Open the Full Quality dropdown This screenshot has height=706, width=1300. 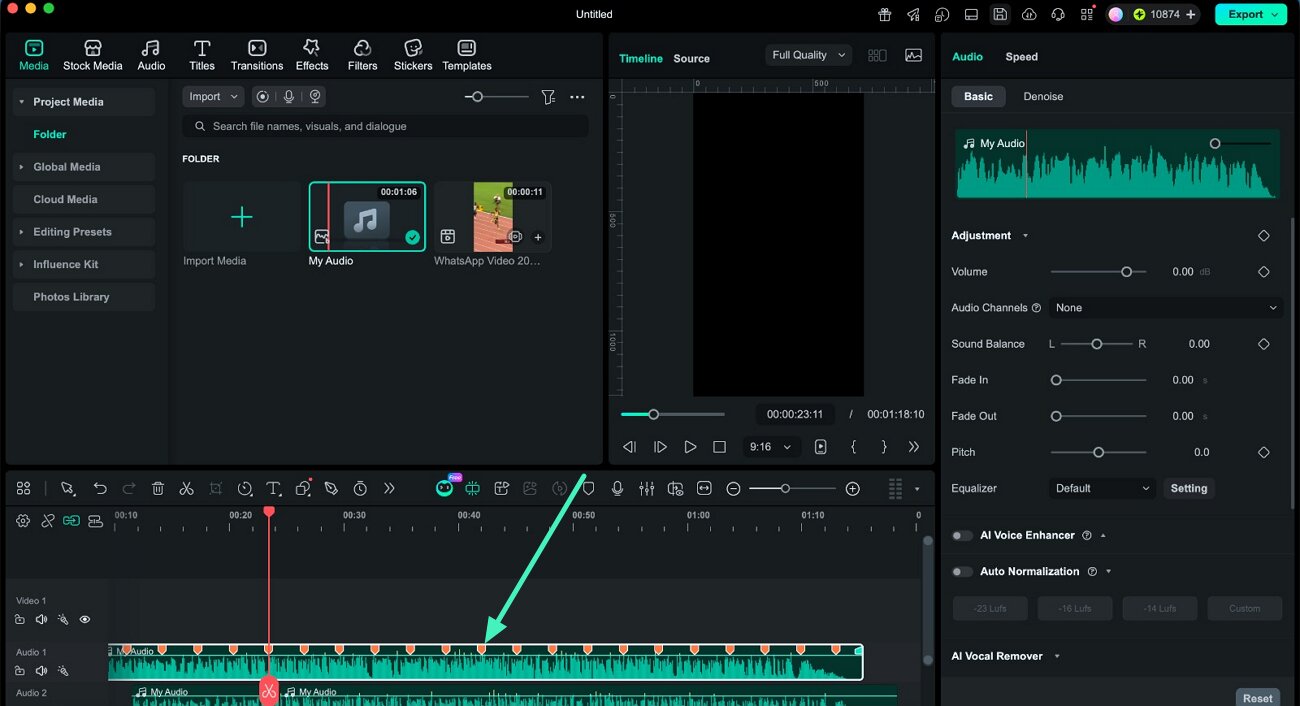coord(808,55)
